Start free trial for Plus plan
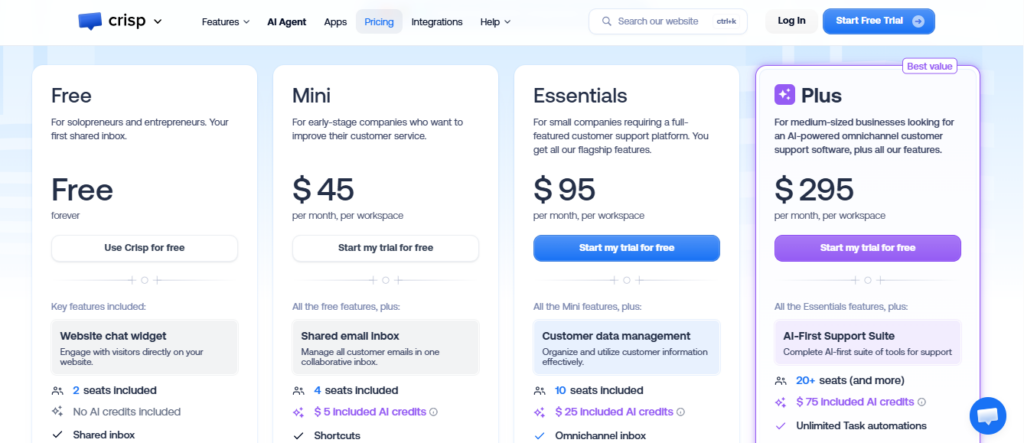This screenshot has height=443, width=1024. pyautogui.click(x=867, y=248)
